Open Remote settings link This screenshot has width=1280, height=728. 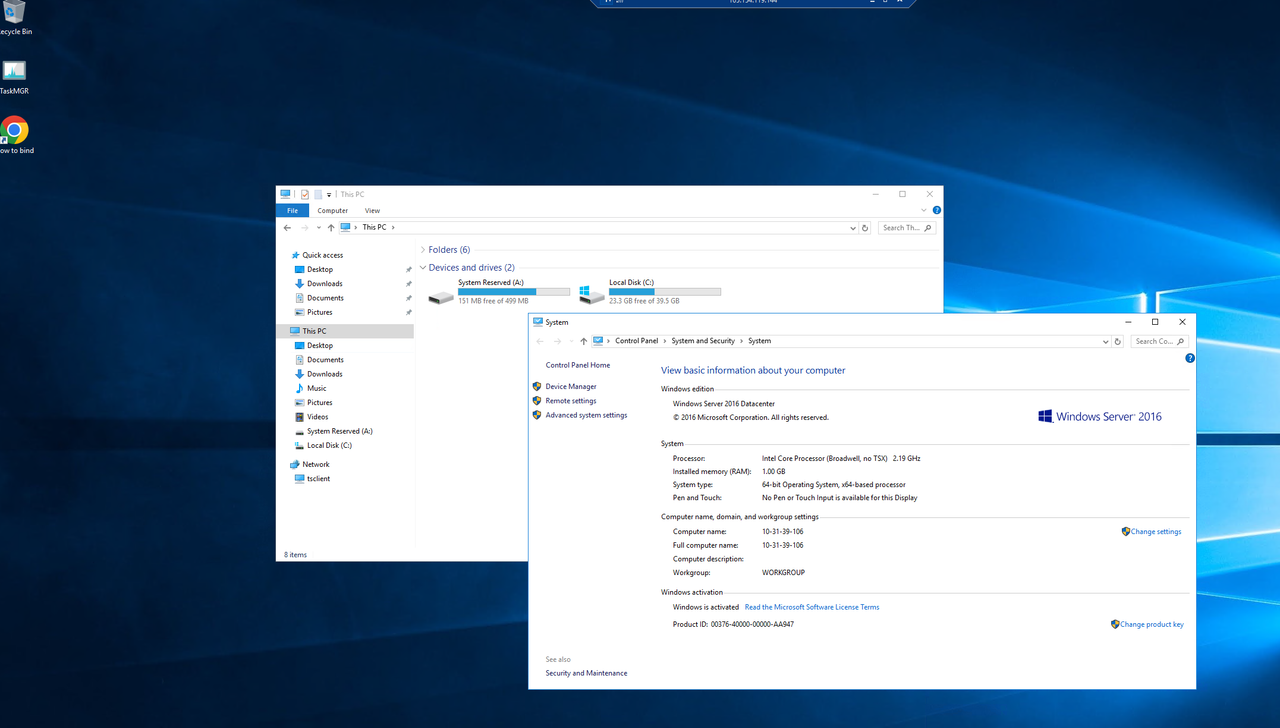pos(571,401)
